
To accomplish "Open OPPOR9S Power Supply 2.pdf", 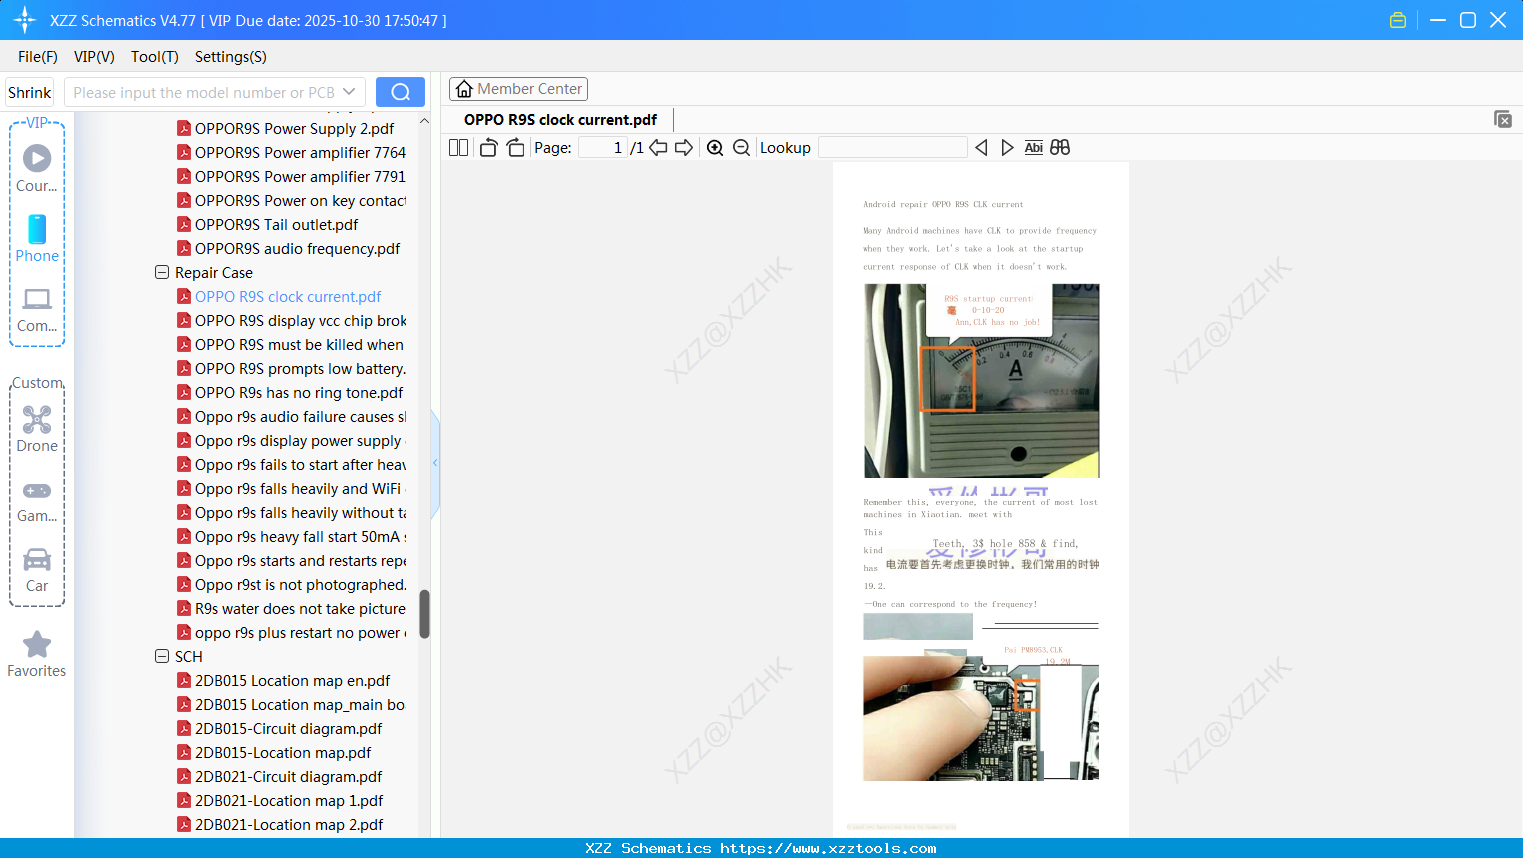I will 294,129.
